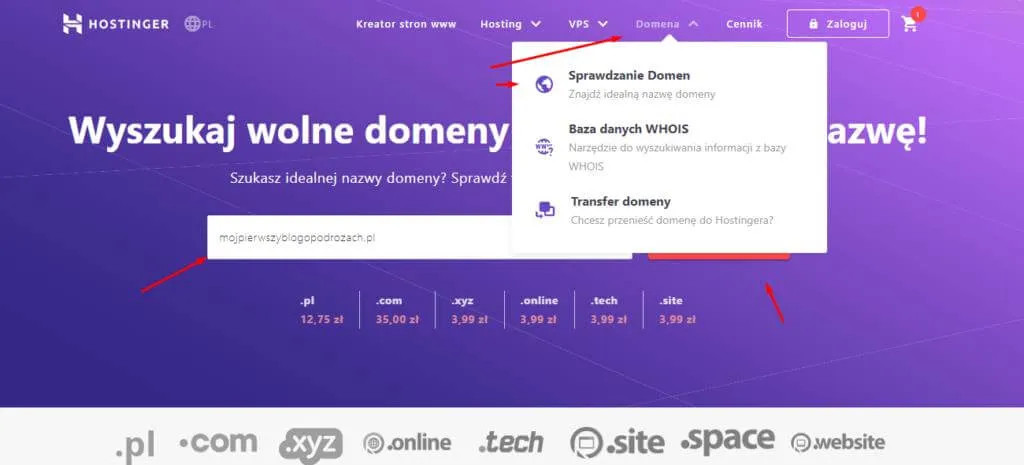Image resolution: width=1024 pixels, height=465 pixels.
Task: Open the Cennik pricing page
Action: click(744, 24)
